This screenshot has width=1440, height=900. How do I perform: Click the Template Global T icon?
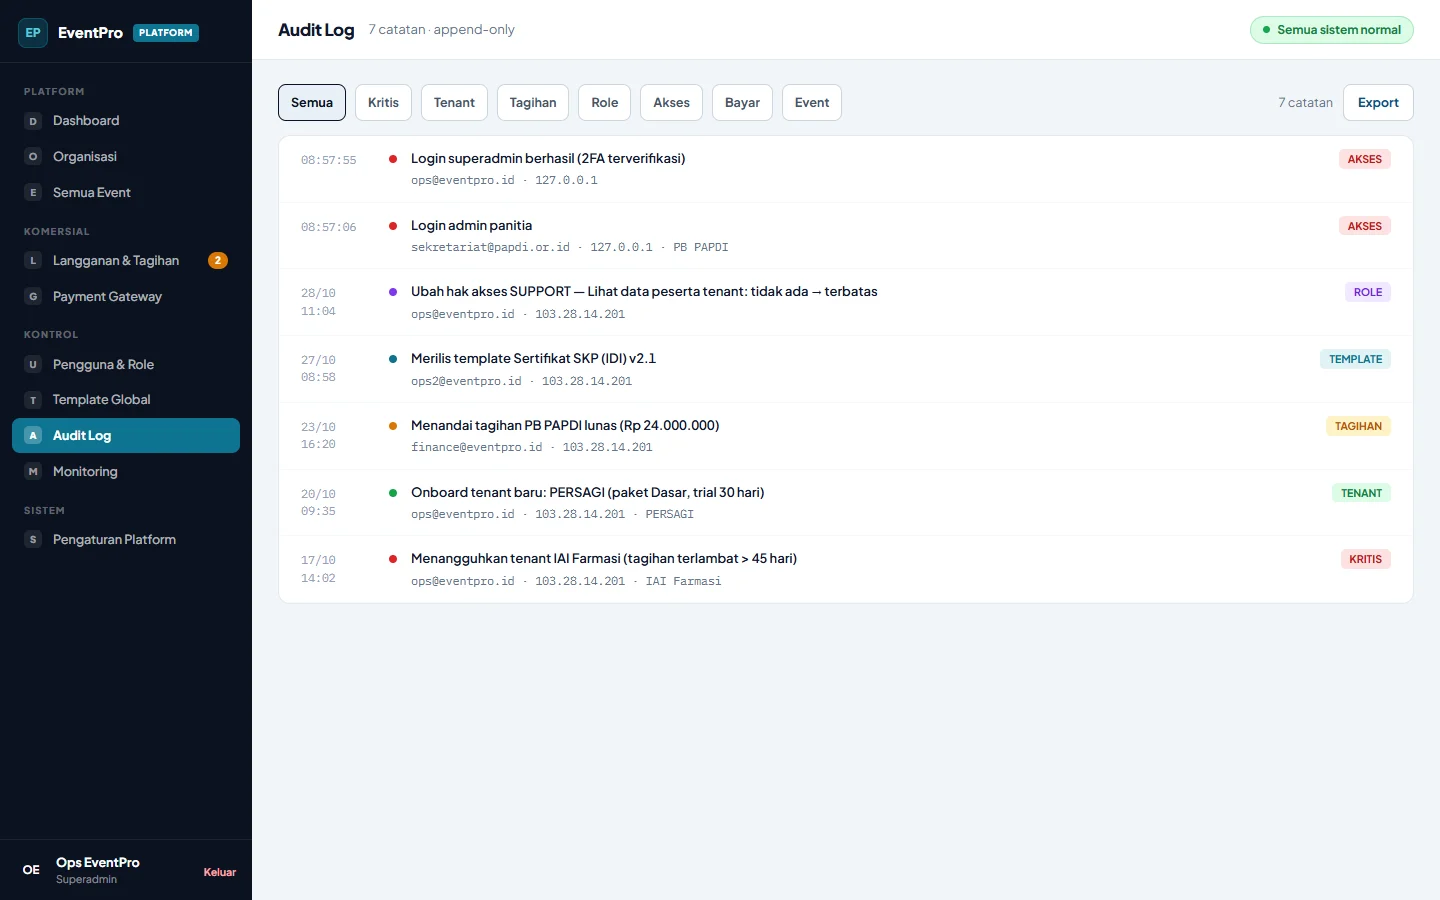33,400
